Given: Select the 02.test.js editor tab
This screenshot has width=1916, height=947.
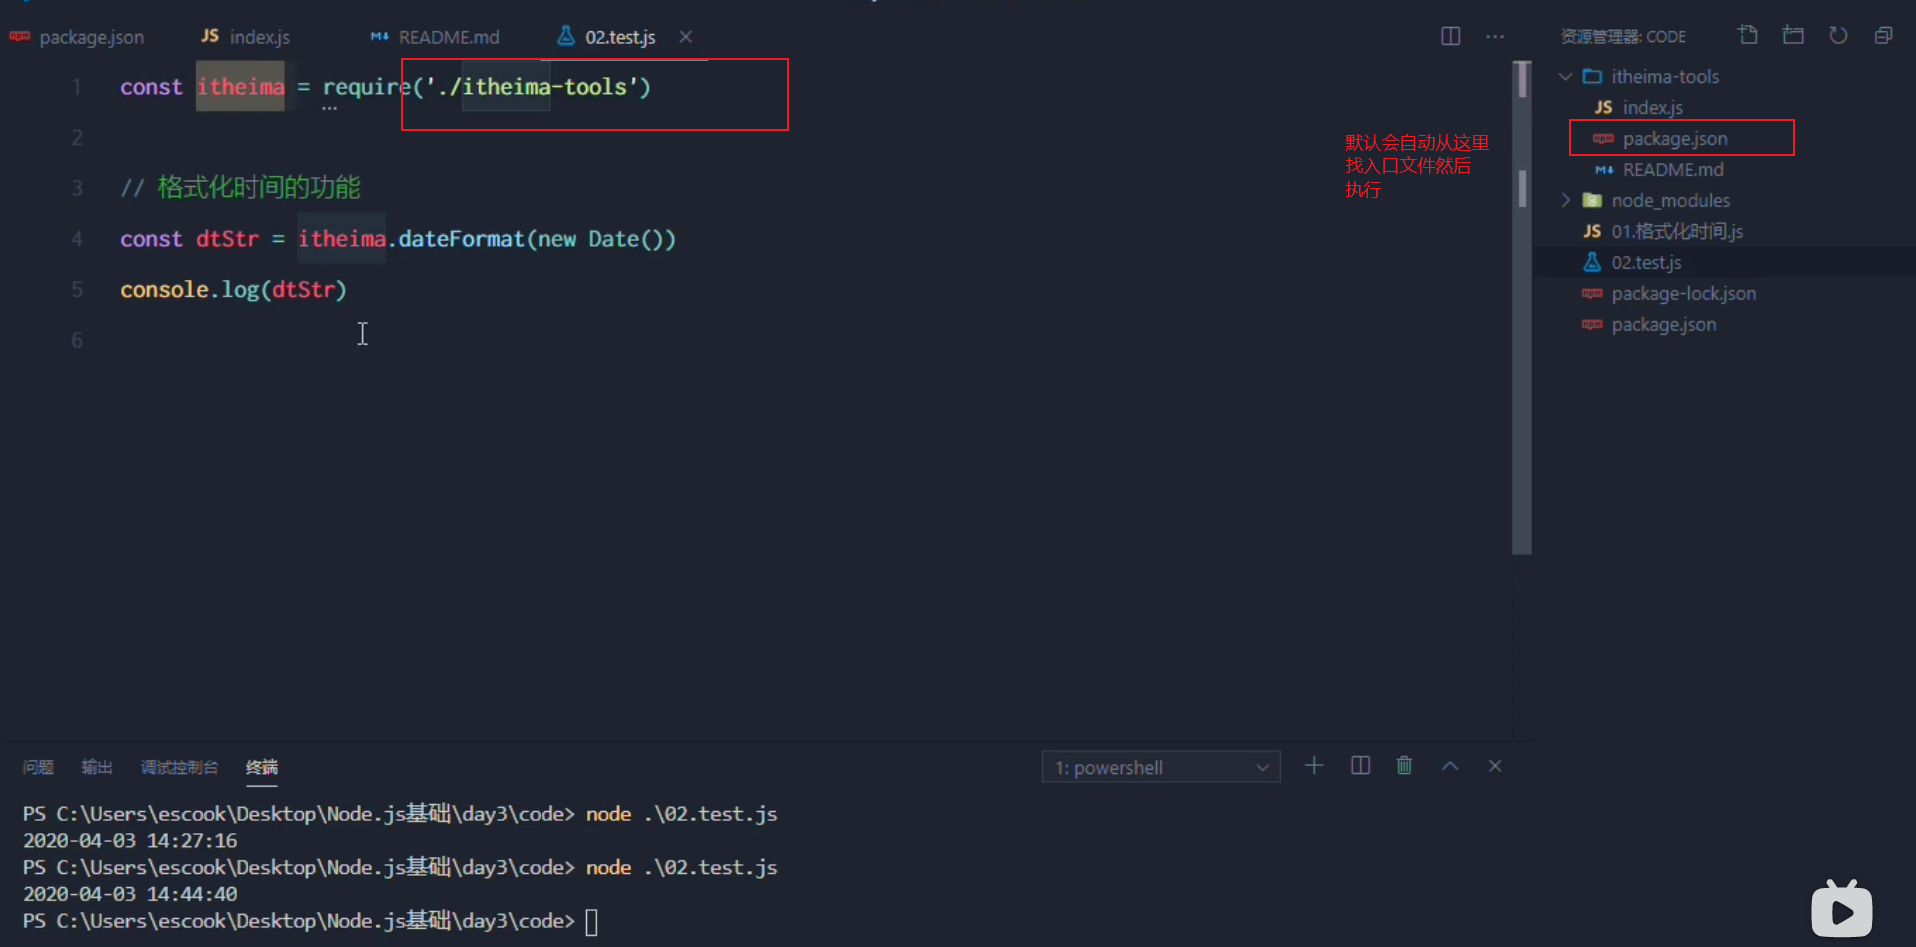Looking at the screenshot, I should [608, 37].
